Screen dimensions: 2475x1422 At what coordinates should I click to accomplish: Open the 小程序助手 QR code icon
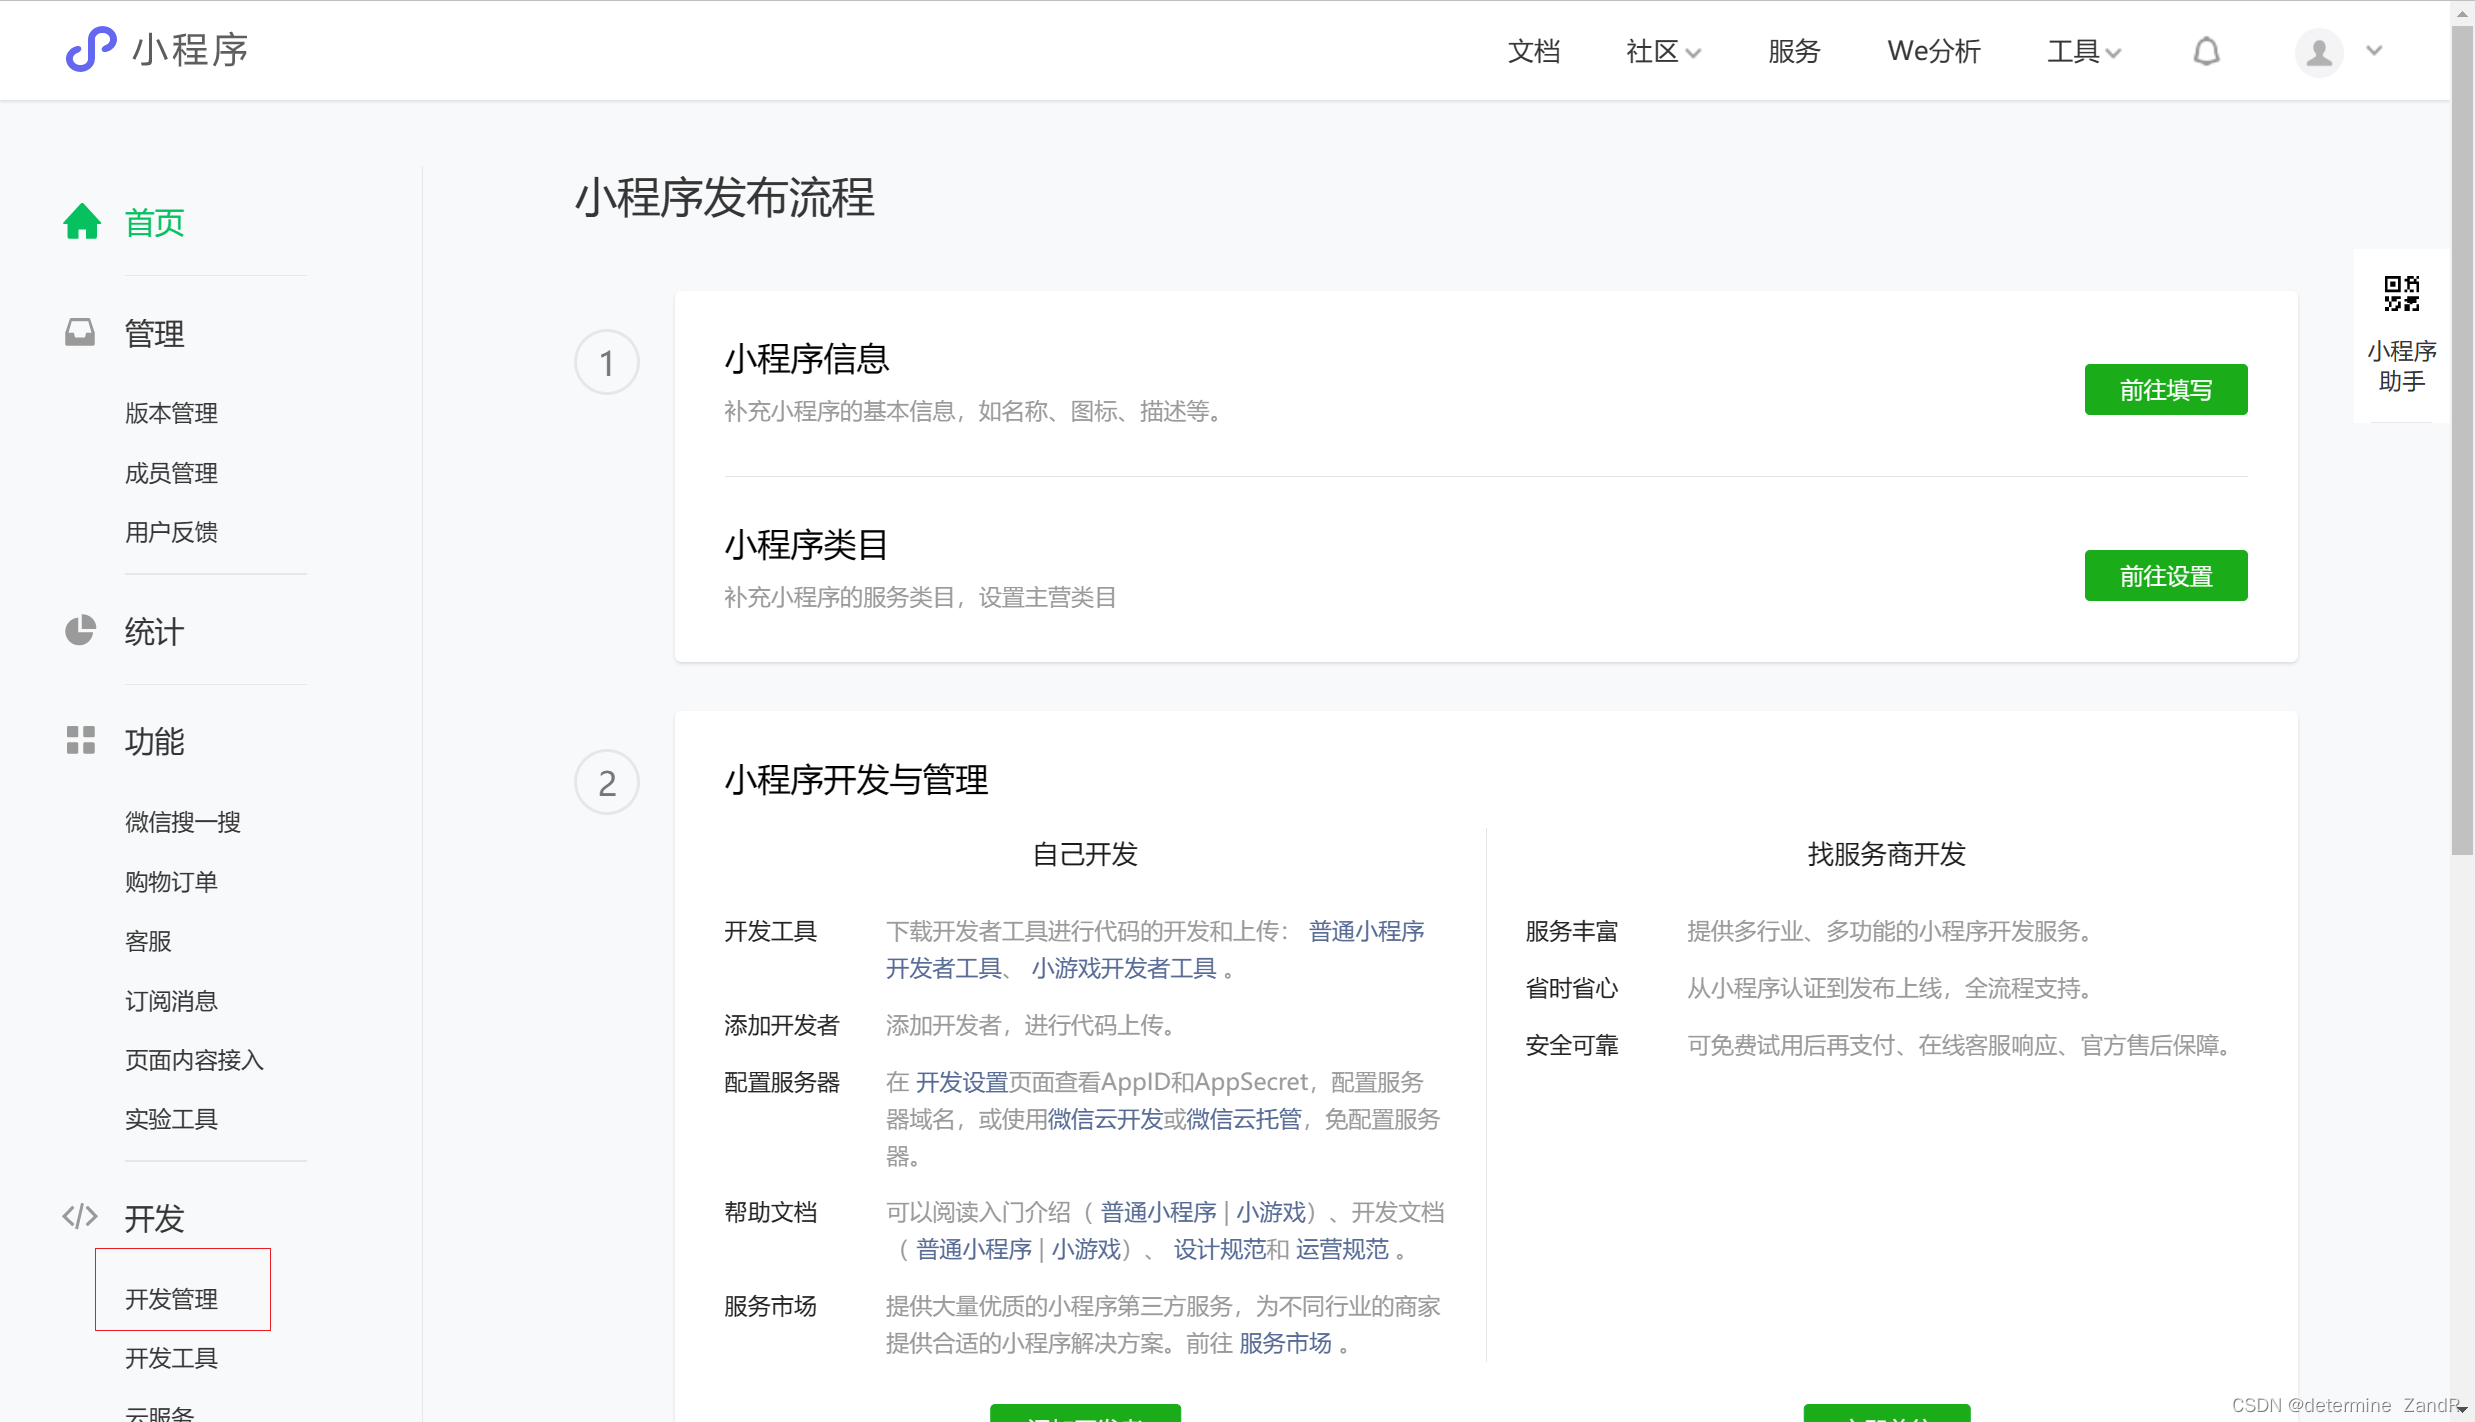coord(2401,294)
